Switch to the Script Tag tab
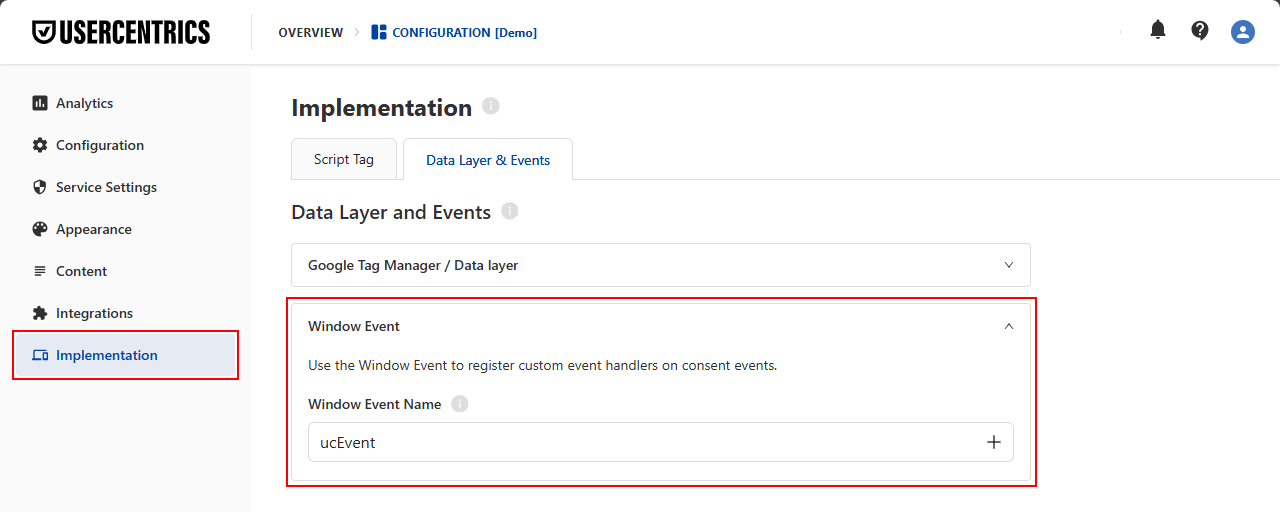The height and width of the screenshot is (512, 1280). [344, 159]
